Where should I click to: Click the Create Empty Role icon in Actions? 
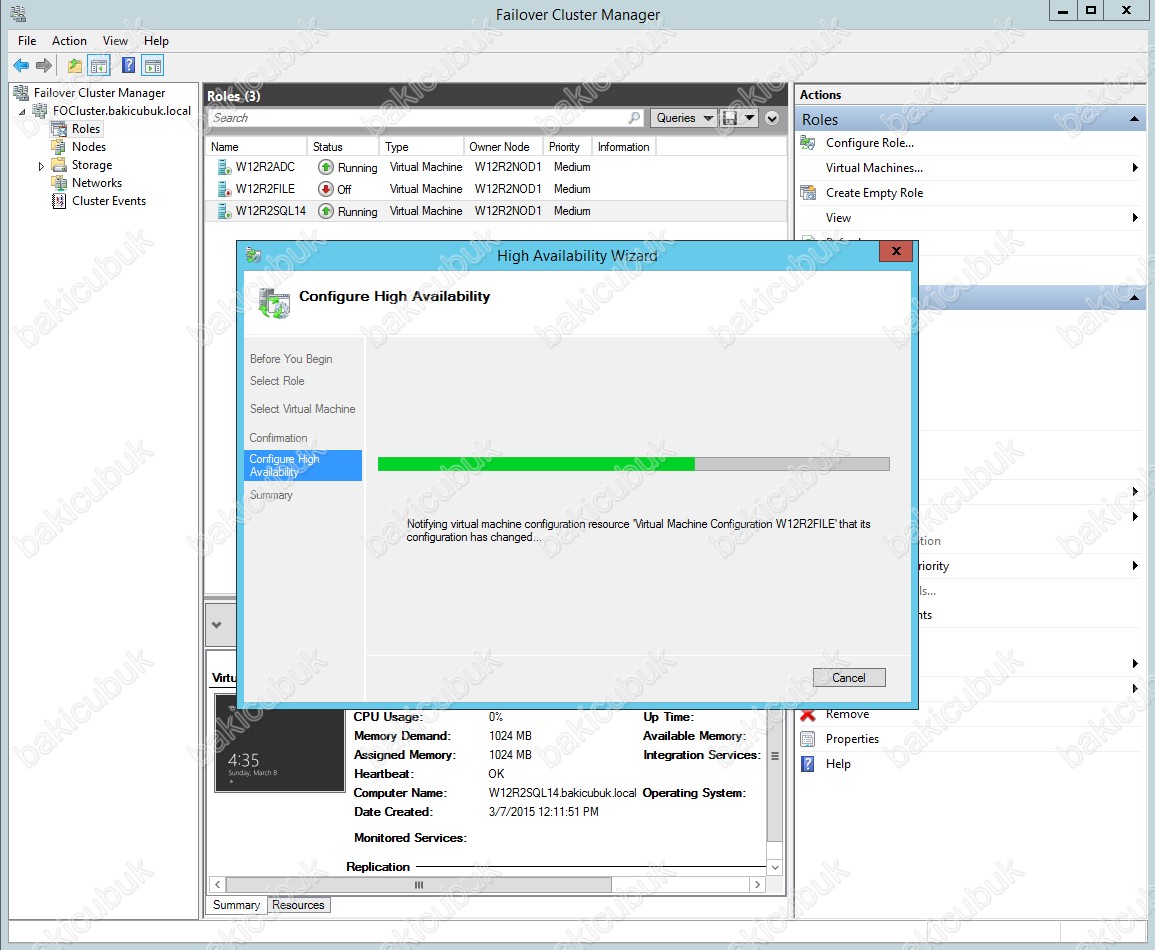[808, 193]
